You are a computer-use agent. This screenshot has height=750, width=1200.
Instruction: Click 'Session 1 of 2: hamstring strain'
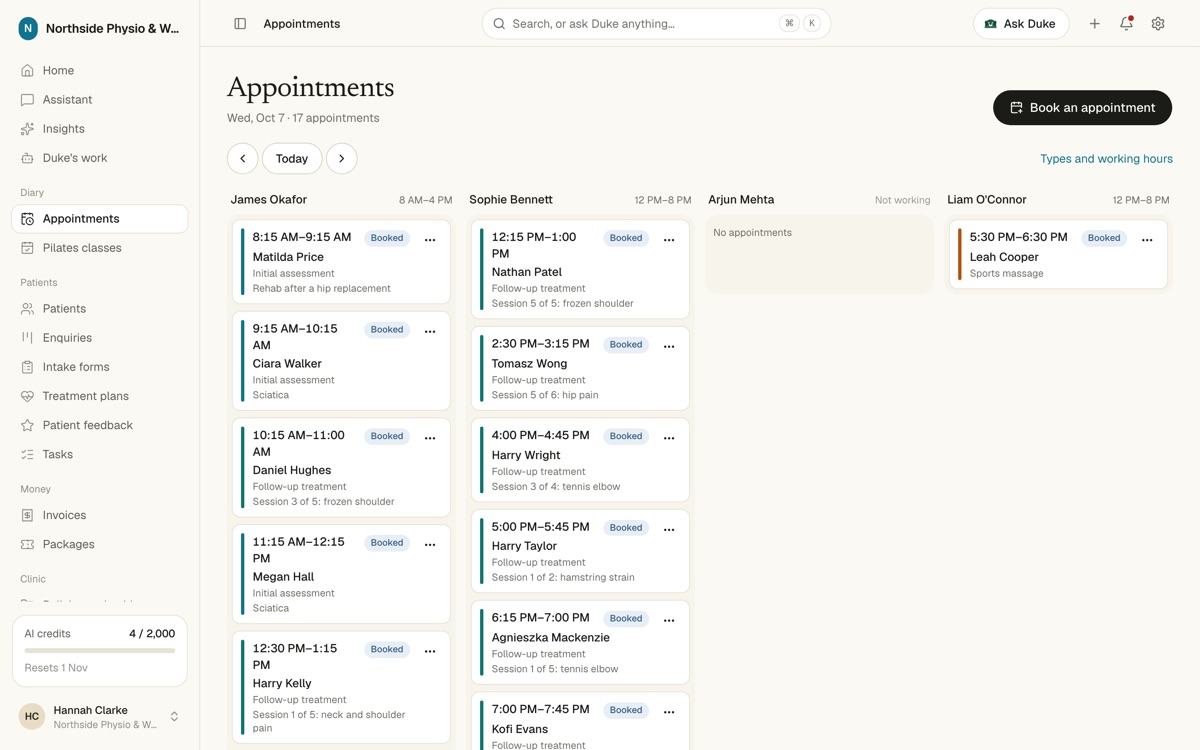click(563, 578)
